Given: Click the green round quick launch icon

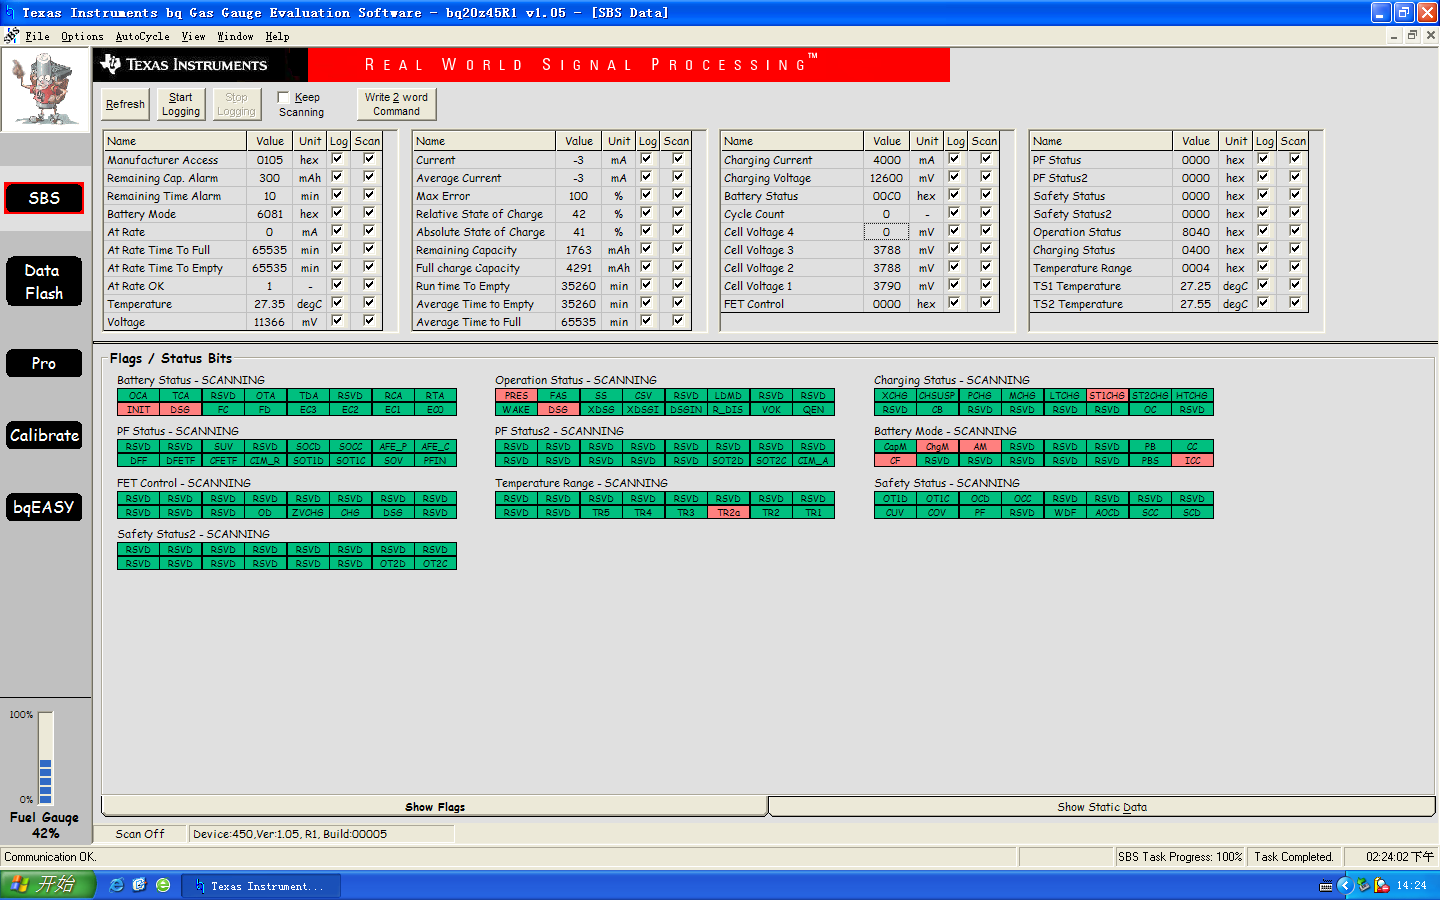Looking at the screenshot, I should [x=163, y=885].
